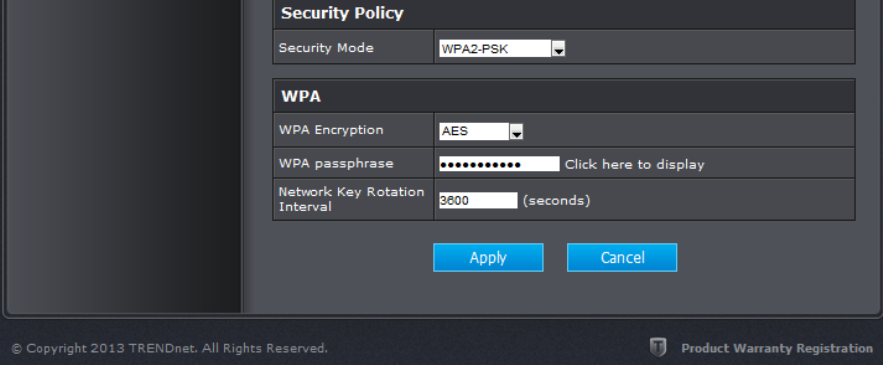
Task: Click the TRENDnet shield logo icon
Action: (657, 348)
